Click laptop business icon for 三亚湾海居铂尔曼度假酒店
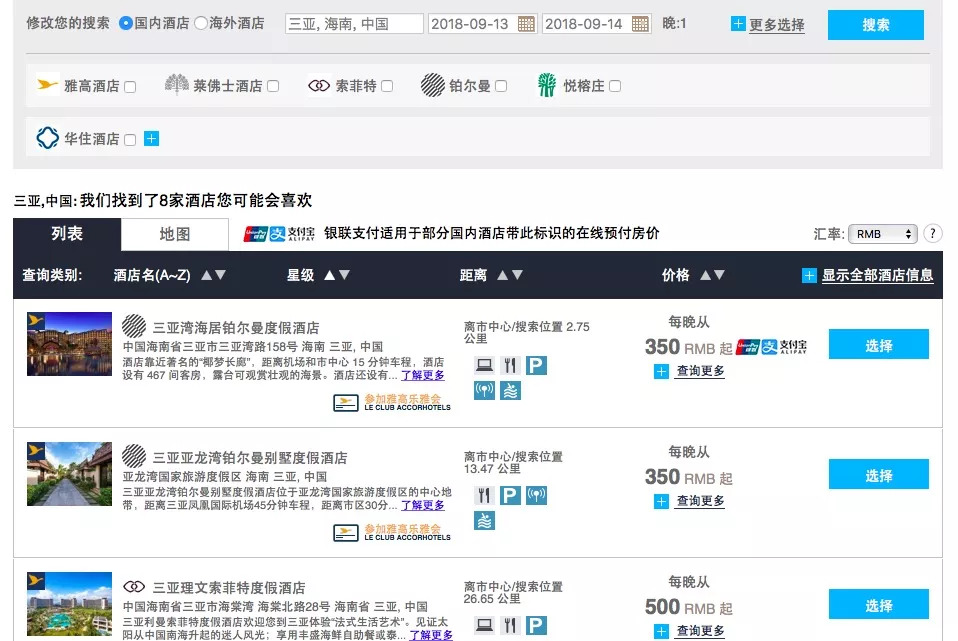958x641 pixels. coord(484,365)
